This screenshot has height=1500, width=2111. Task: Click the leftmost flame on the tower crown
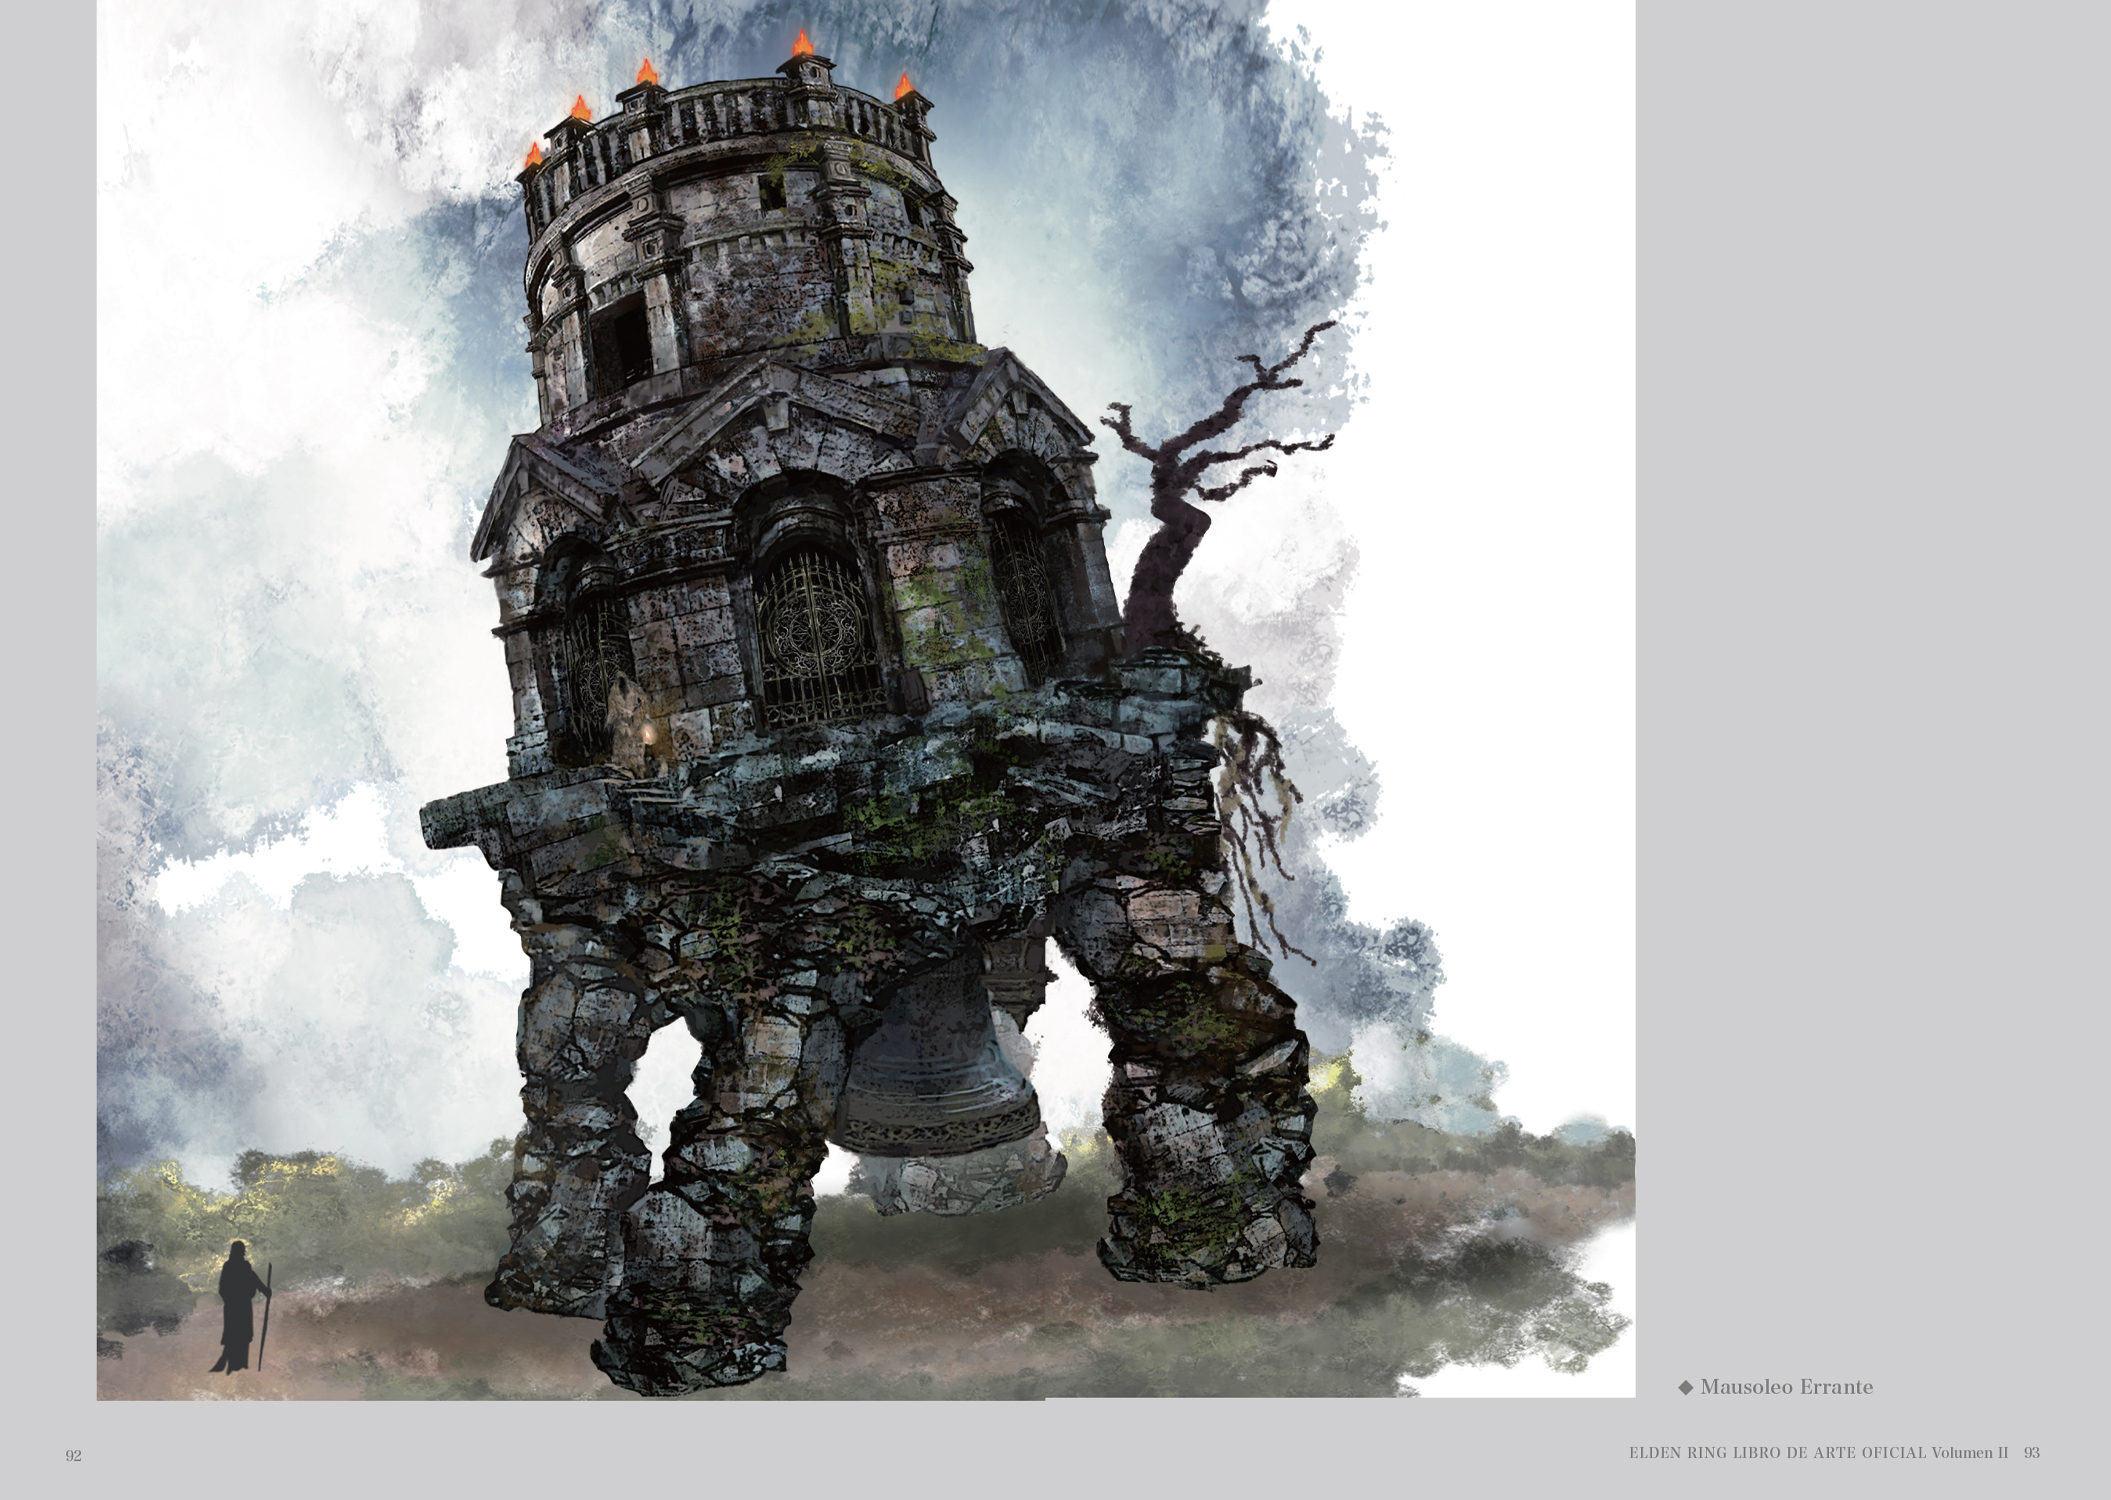coord(534,155)
